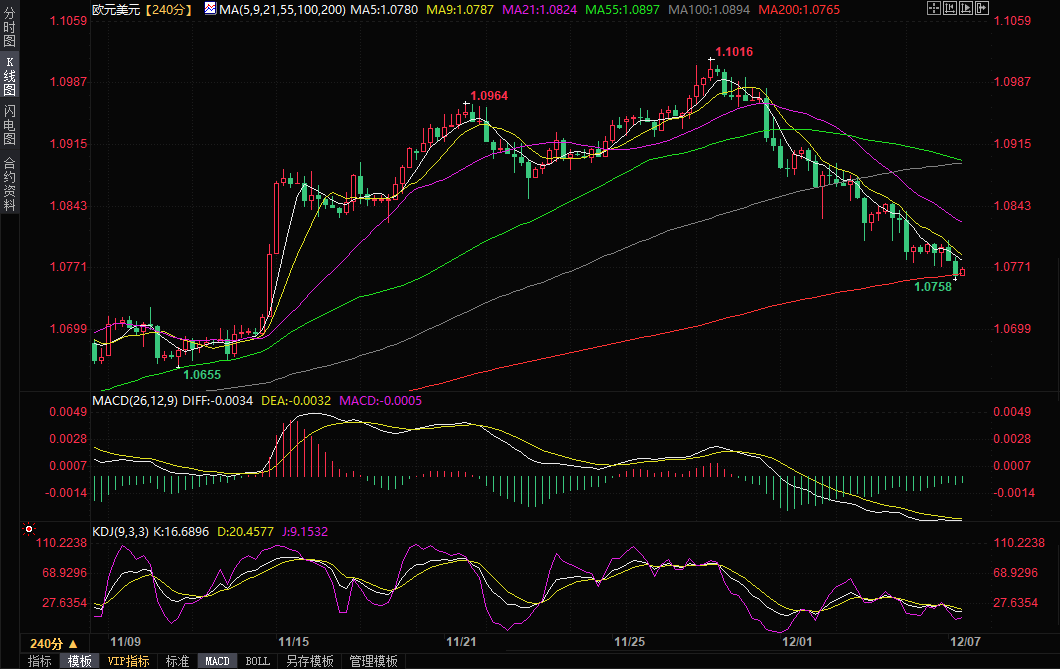The width and height of the screenshot is (1060, 669).
Task: Choose the 标准 template
Action: (x=177, y=661)
